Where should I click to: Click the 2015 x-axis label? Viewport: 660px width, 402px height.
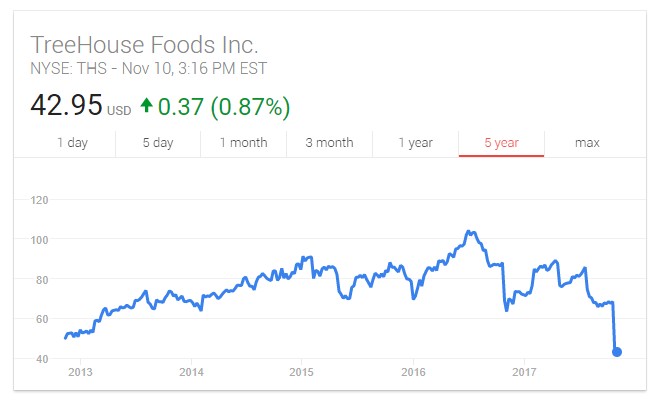(301, 372)
